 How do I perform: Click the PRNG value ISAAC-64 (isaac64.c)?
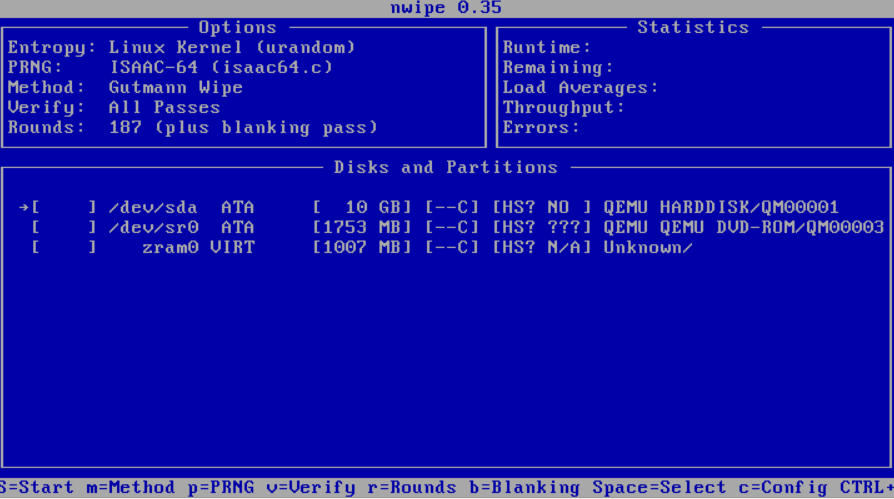[221, 67]
